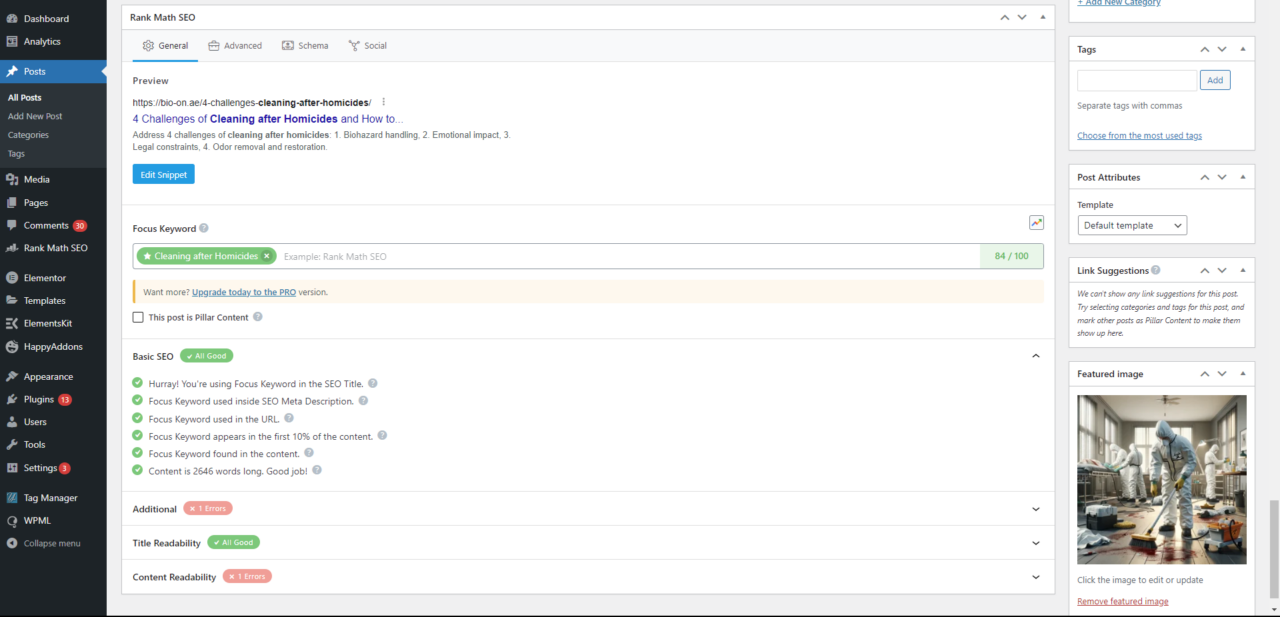The height and width of the screenshot is (617, 1280).
Task: Open the Rank Math Trends chart icon
Action: click(1036, 223)
